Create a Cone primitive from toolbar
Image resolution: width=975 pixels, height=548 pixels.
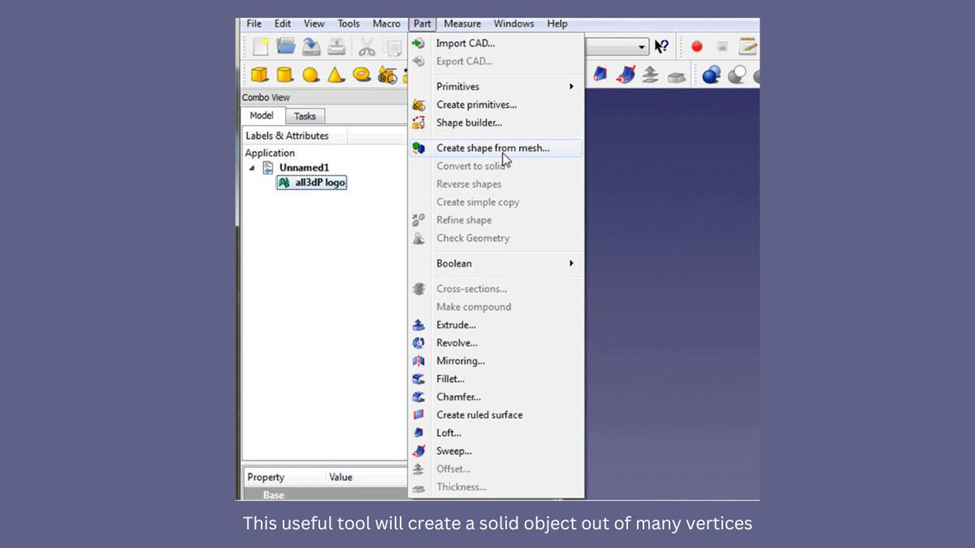[336, 75]
